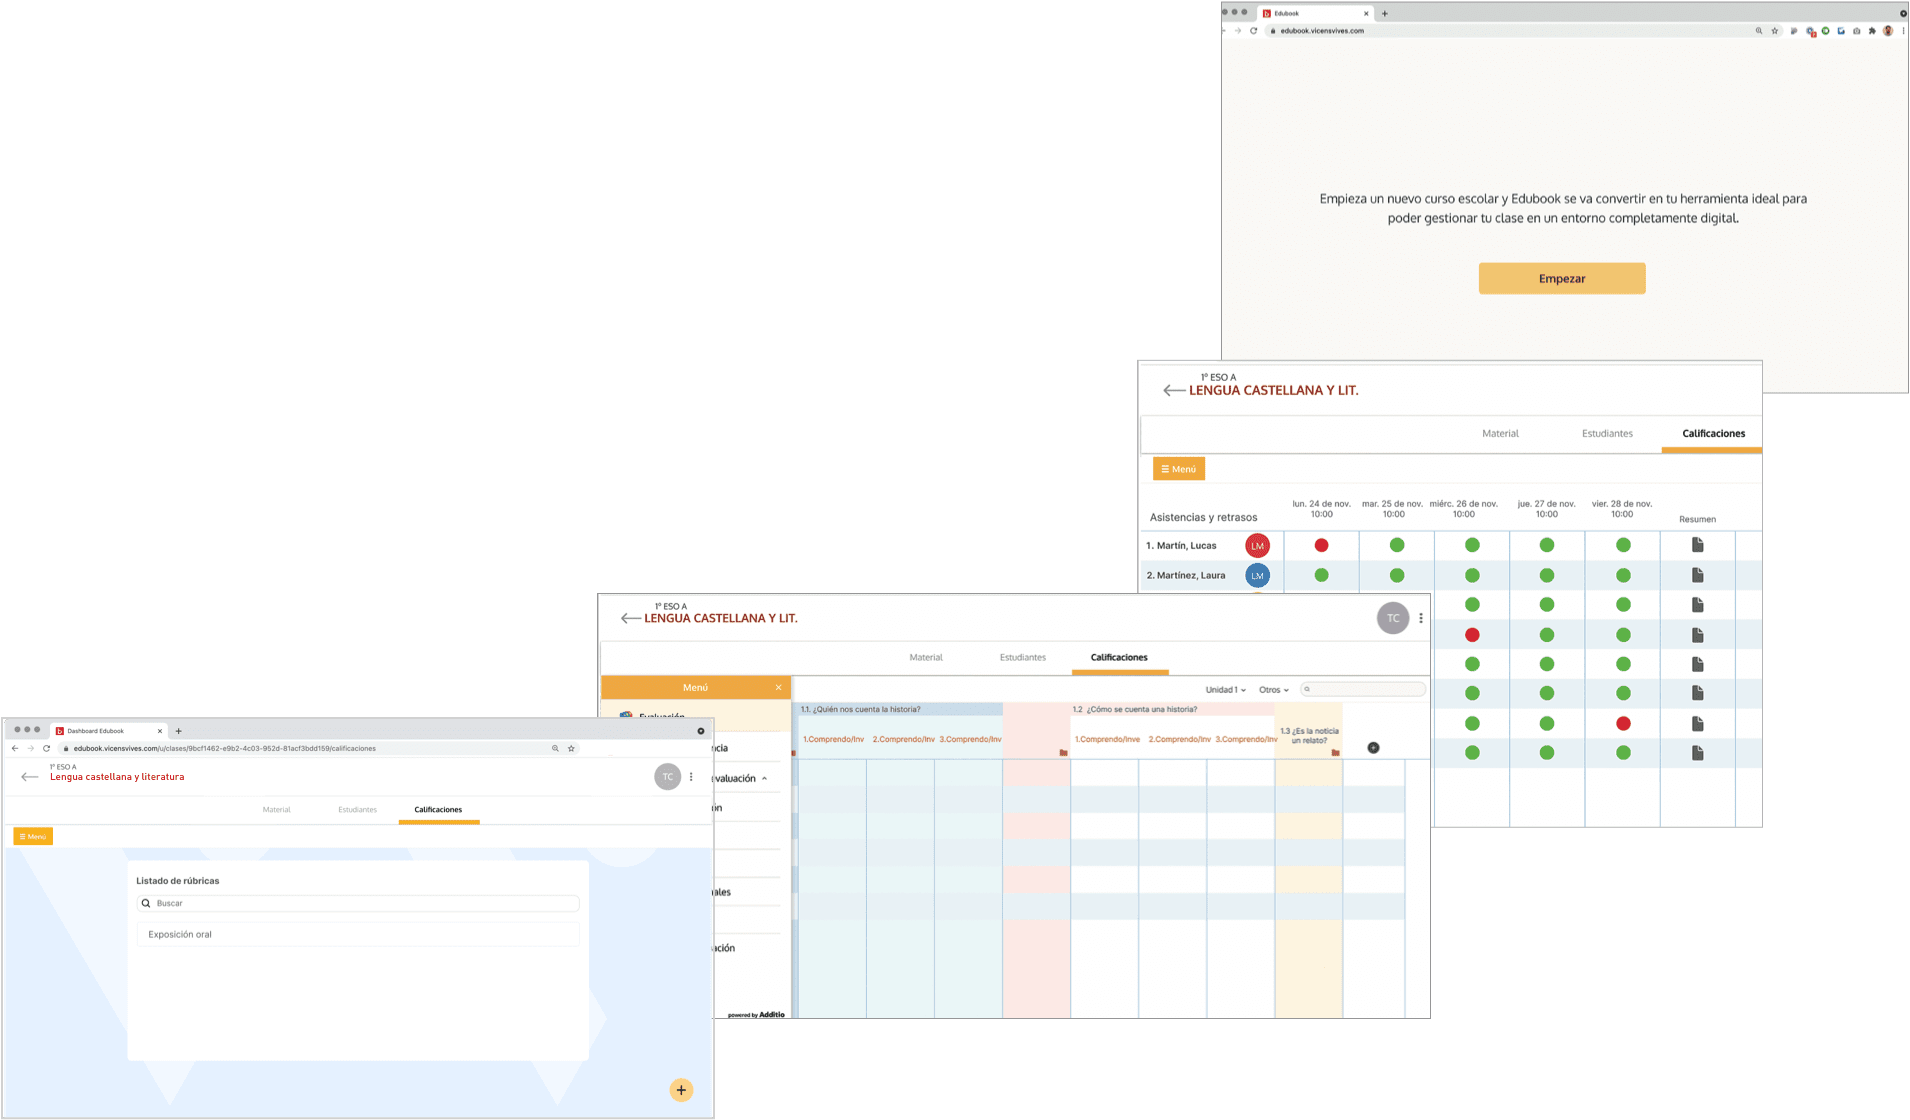
Task: Open extensions puzzle icon in Edubook browser
Action: coord(1872,31)
